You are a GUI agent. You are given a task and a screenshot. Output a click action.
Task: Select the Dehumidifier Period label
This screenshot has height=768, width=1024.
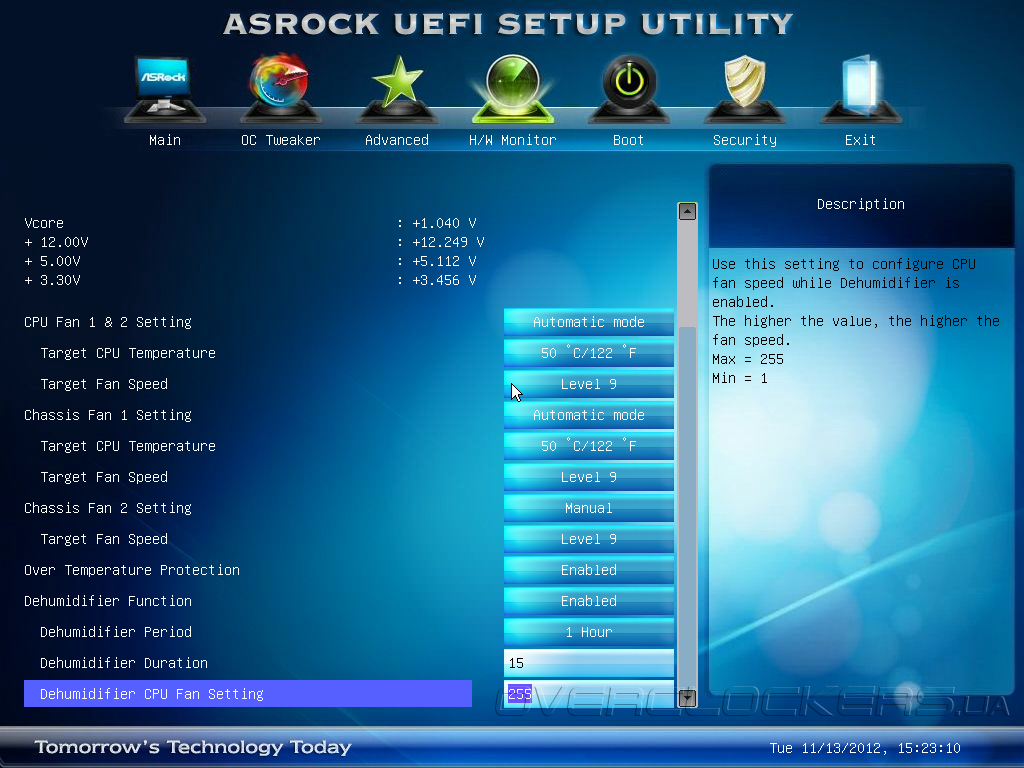[x=116, y=632]
